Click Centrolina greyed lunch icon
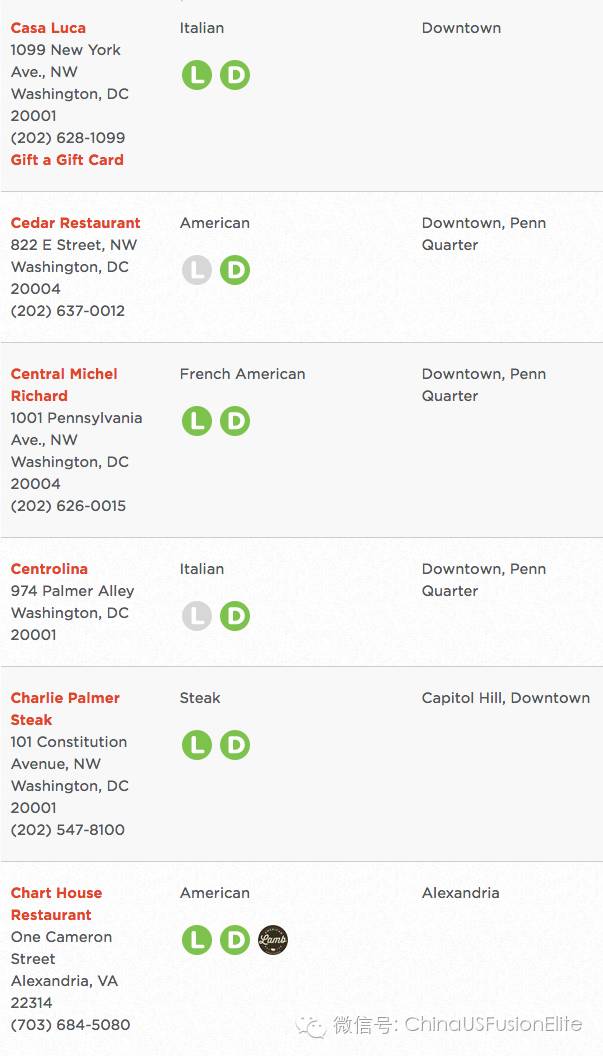 click(x=197, y=616)
